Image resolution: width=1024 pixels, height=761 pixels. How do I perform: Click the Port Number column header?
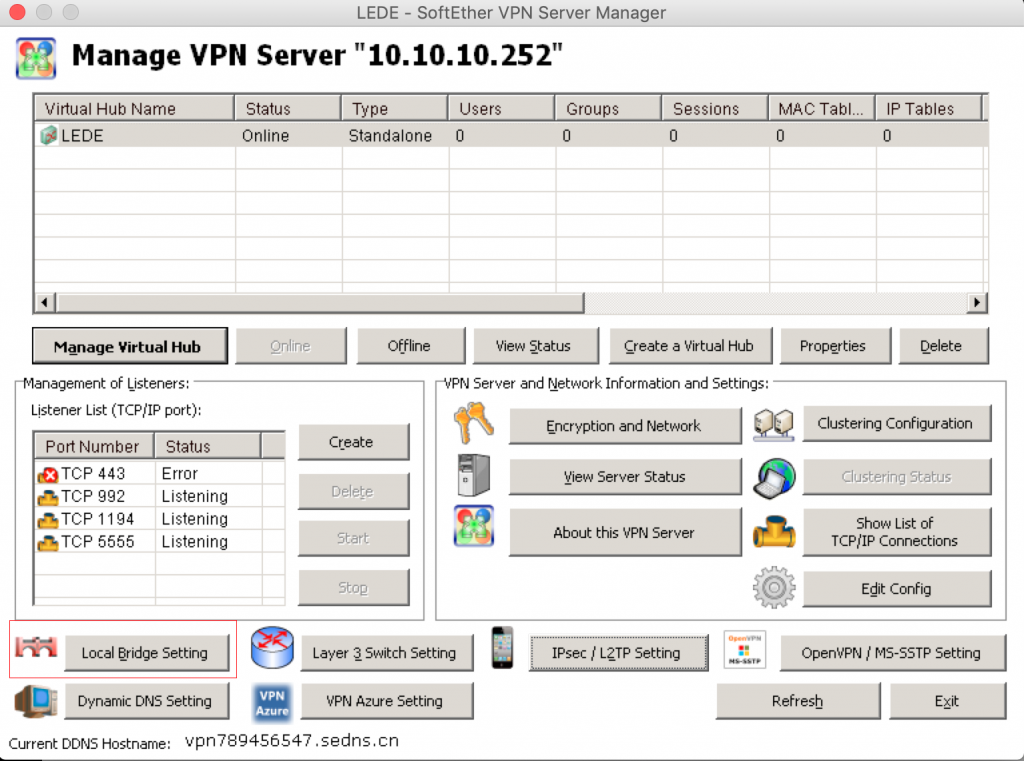click(95, 446)
